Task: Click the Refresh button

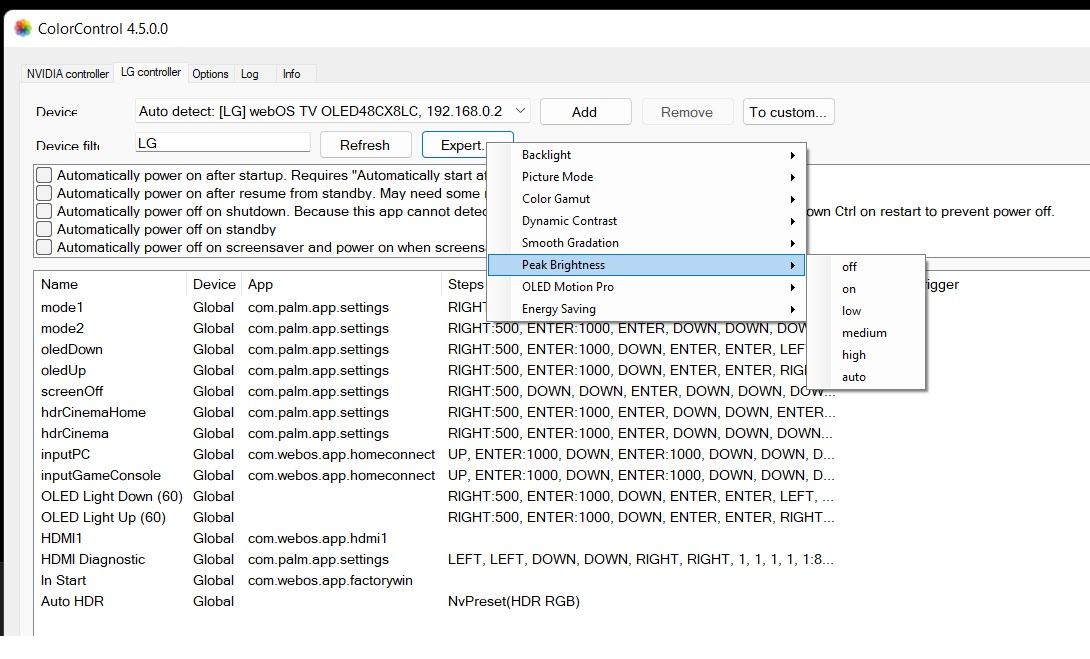Action: click(x=365, y=145)
